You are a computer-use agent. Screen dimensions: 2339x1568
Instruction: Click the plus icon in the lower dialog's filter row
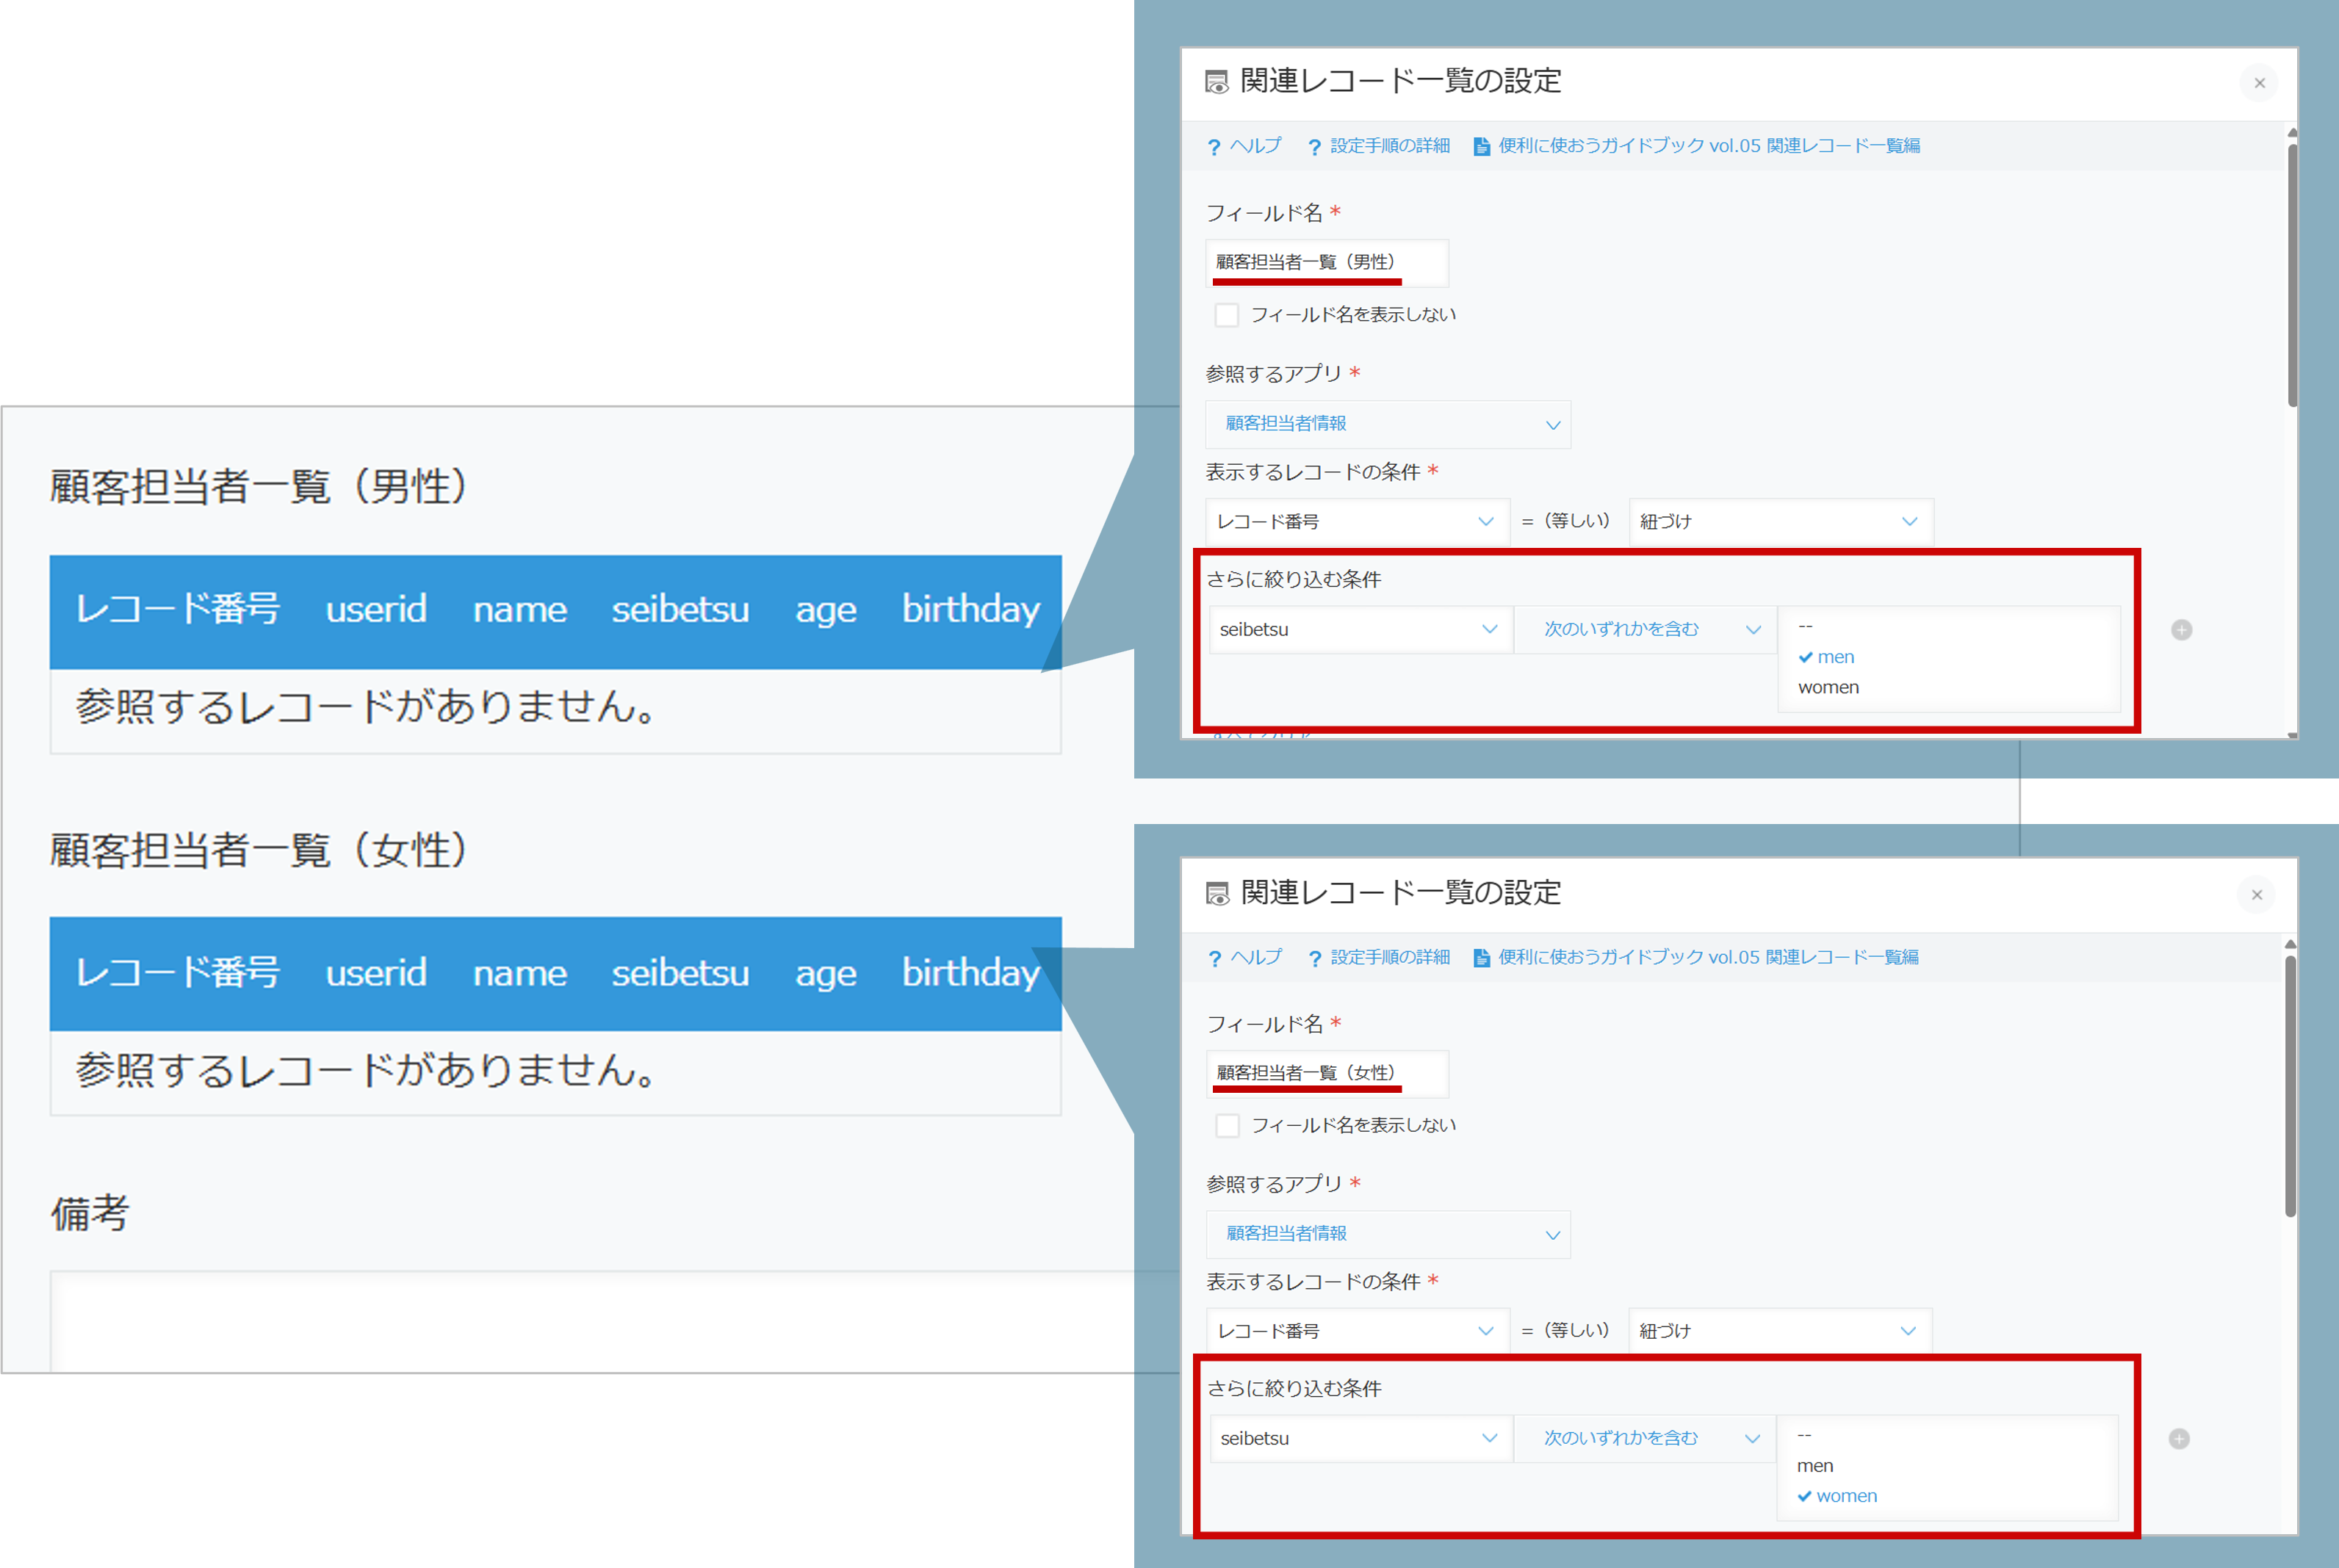pyautogui.click(x=2179, y=1439)
